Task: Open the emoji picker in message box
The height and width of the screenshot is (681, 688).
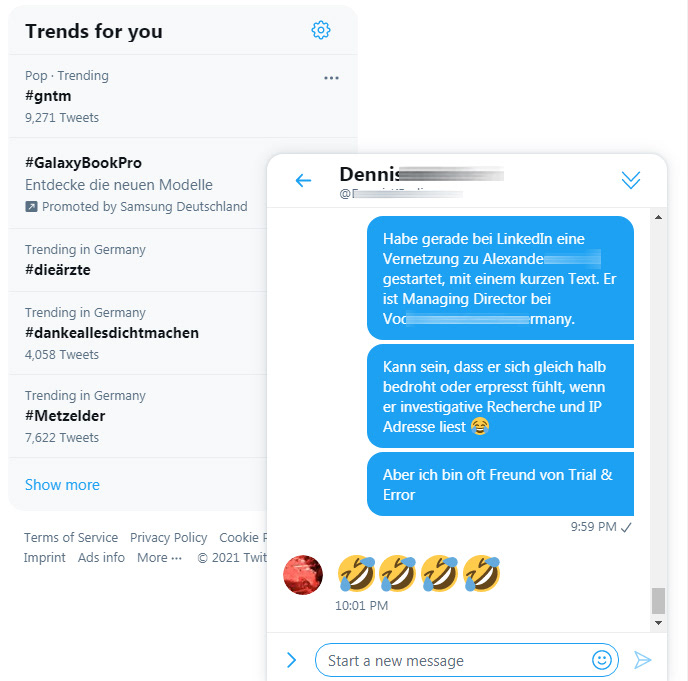Action: tap(602, 659)
